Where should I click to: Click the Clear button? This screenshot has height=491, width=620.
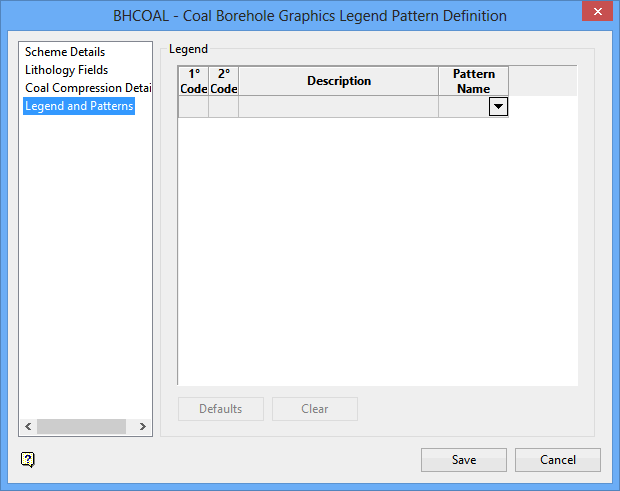click(315, 409)
